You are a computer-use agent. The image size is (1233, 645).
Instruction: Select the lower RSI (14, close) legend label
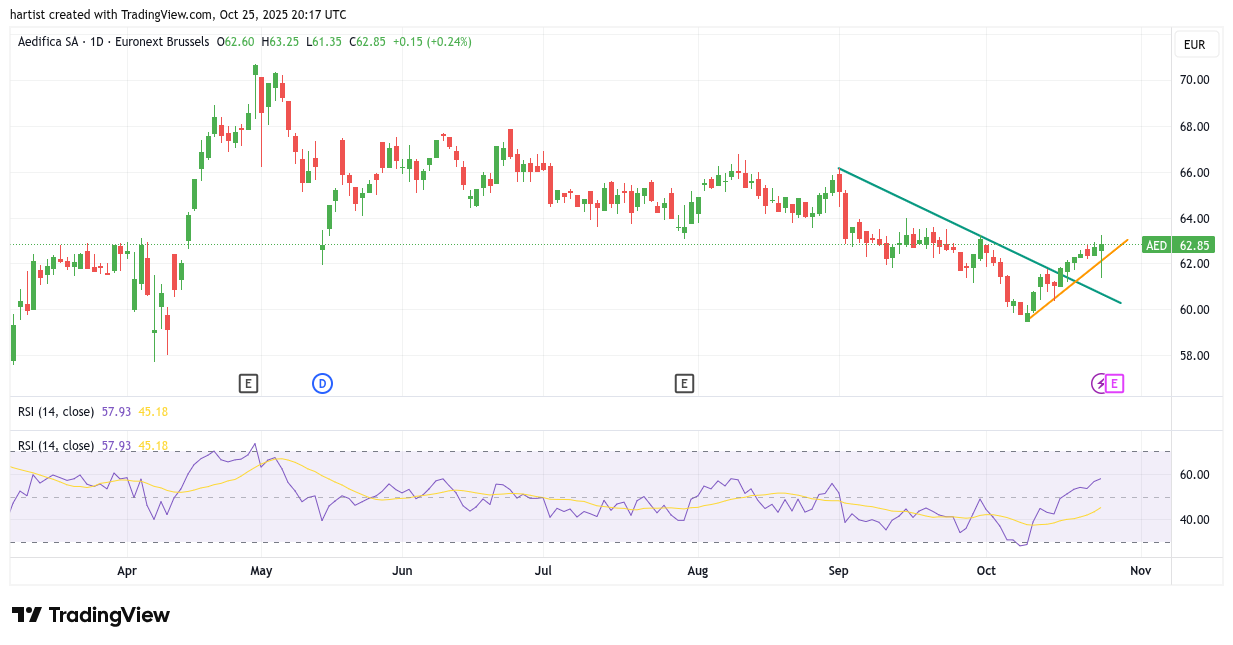click(56, 445)
